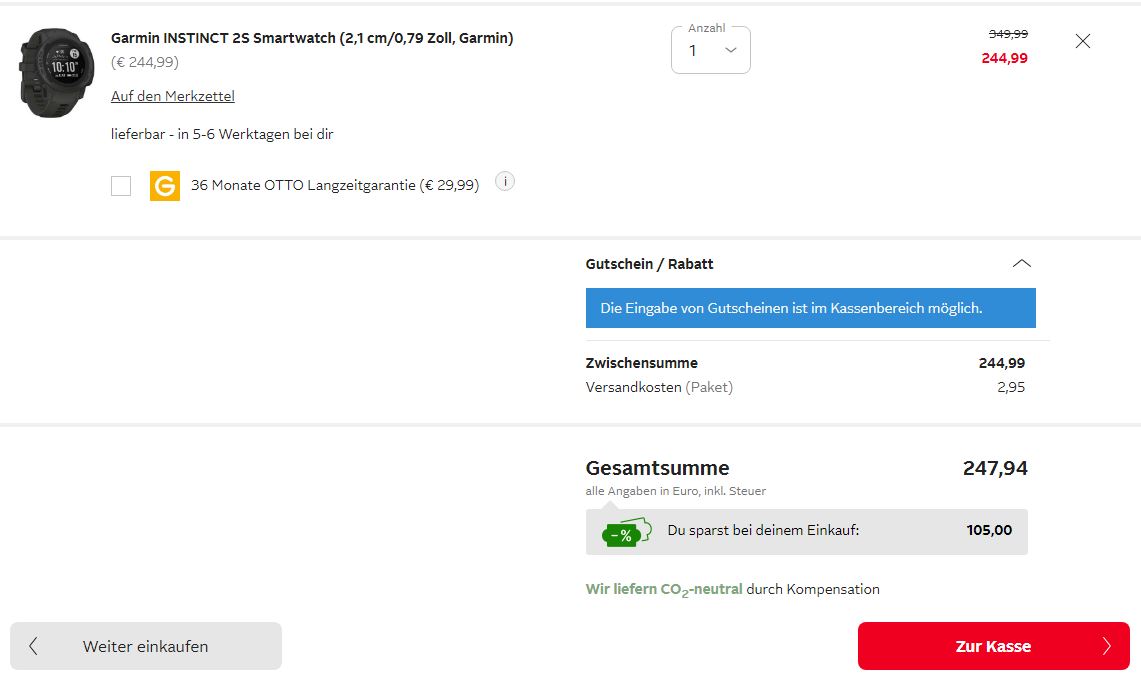The image size is (1141, 674).
Task: Click the crossed-out price 349,99
Action: [1008, 34]
